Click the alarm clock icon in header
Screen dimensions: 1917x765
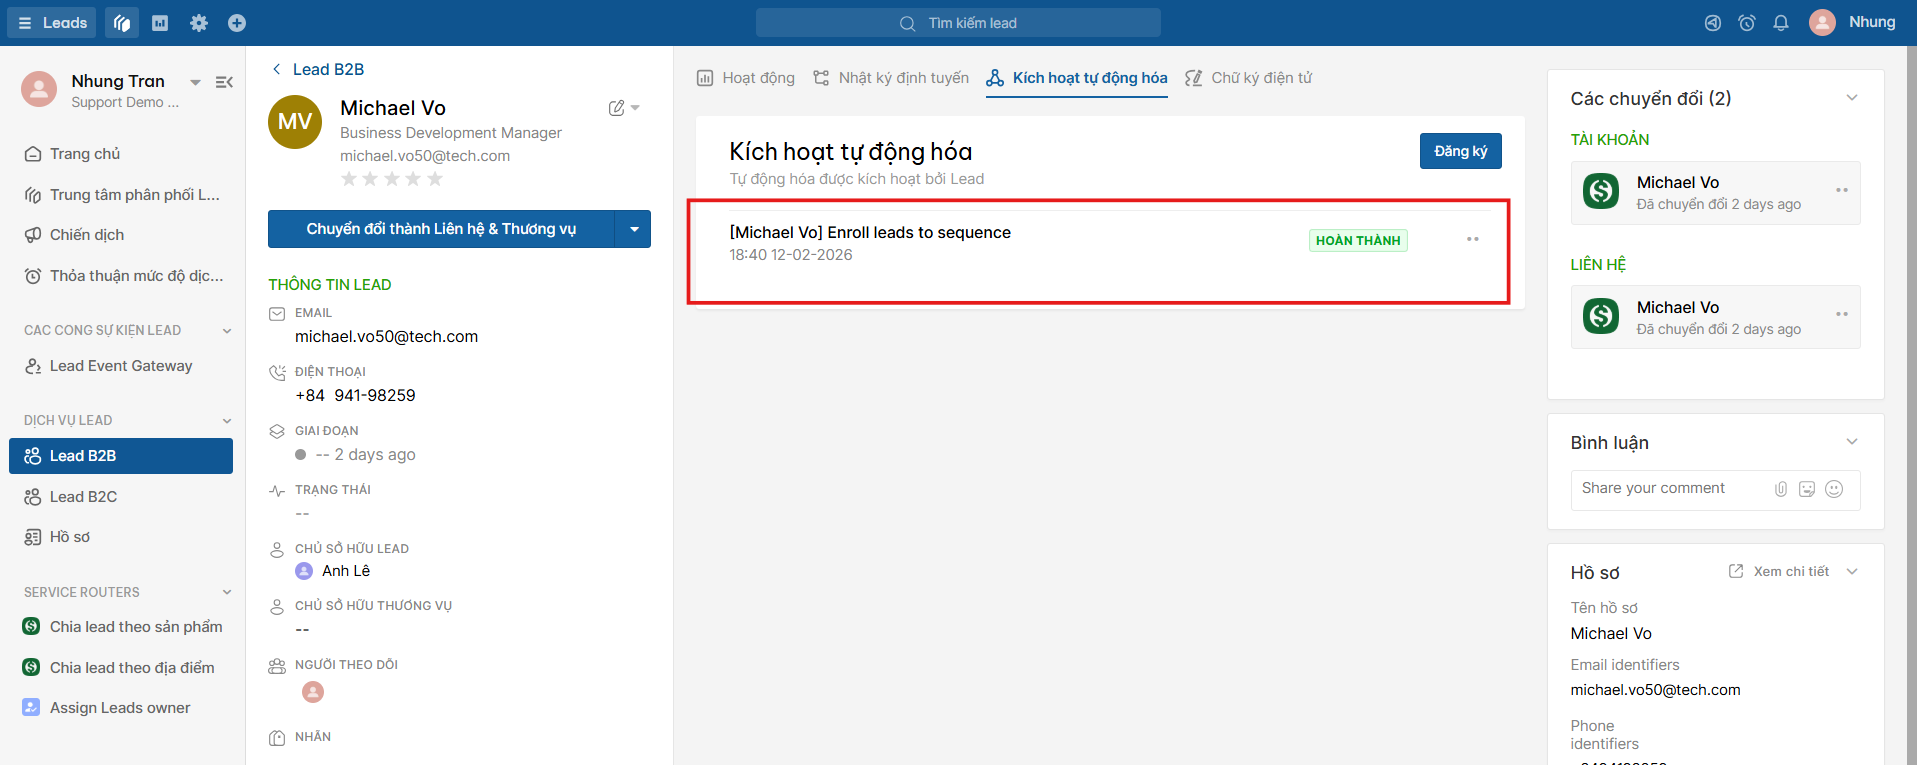click(x=1747, y=23)
